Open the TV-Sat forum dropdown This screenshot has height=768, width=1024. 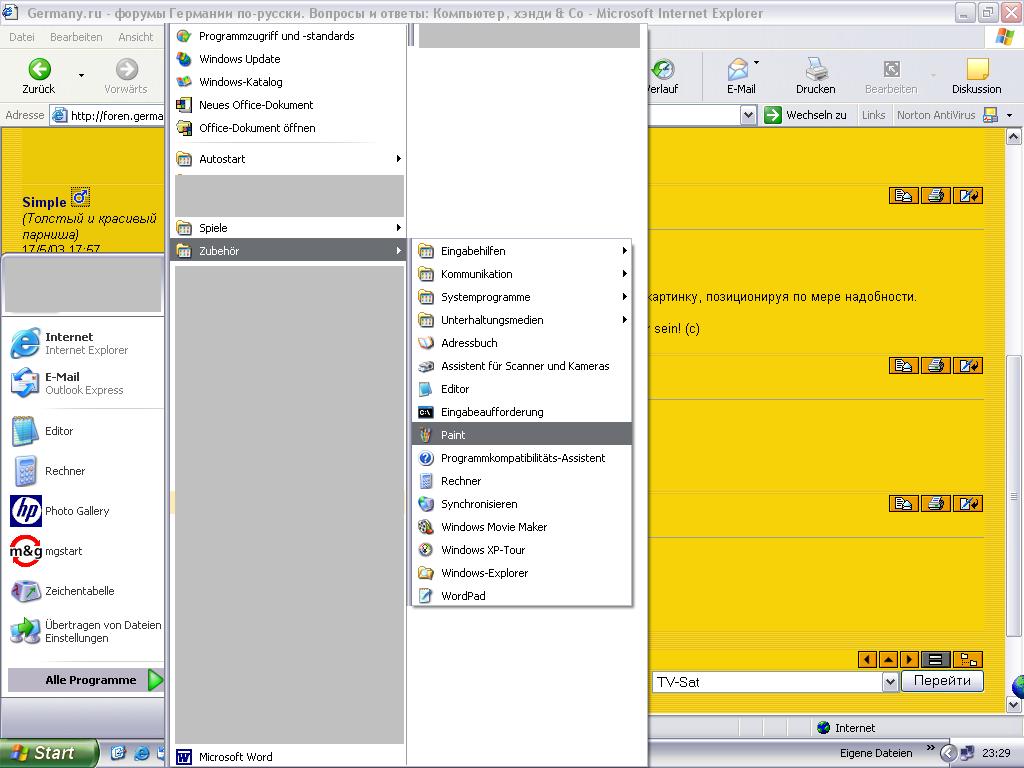890,682
